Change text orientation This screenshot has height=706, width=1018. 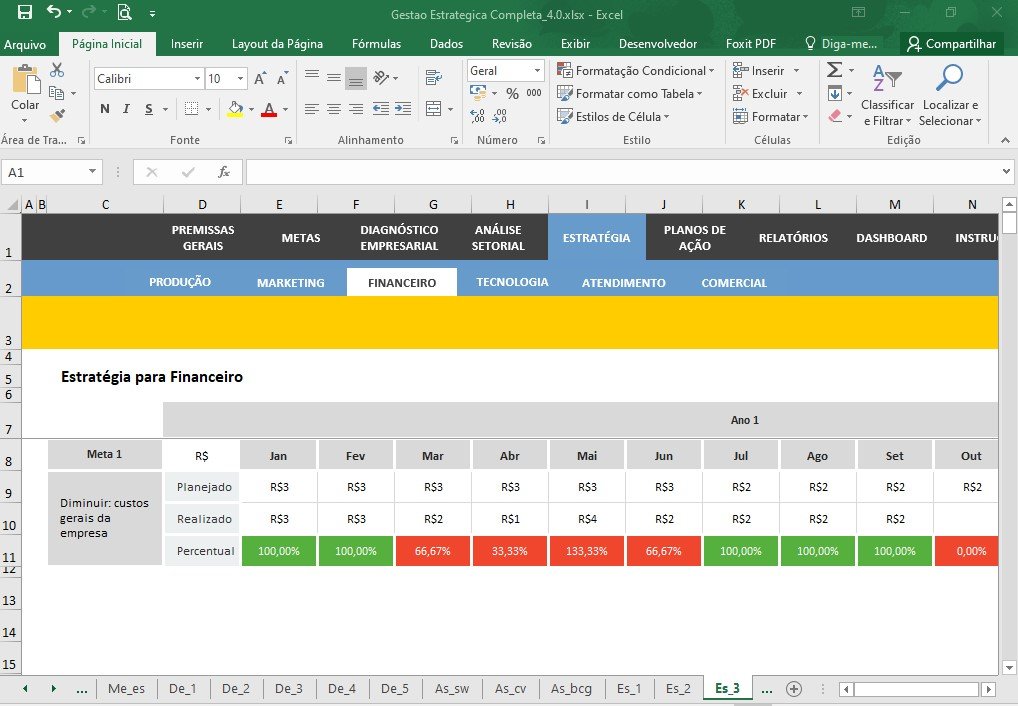pos(381,78)
